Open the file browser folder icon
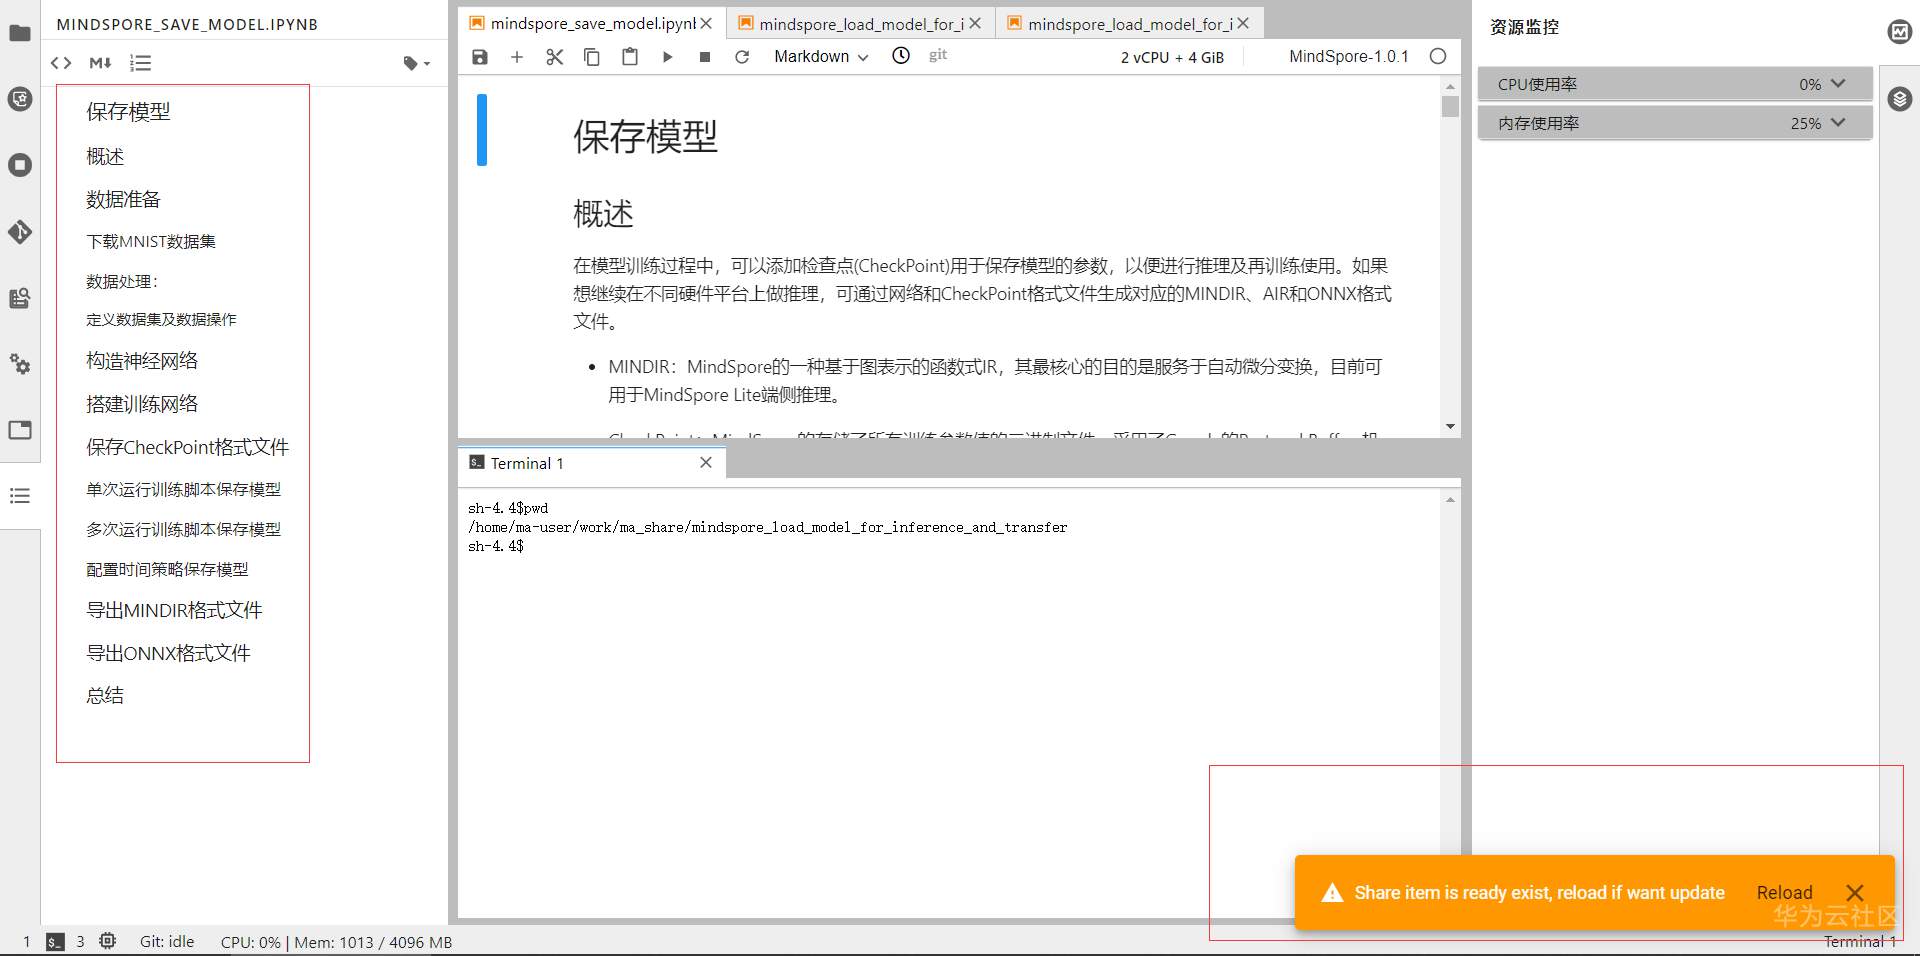The width and height of the screenshot is (1920, 956). [20, 33]
